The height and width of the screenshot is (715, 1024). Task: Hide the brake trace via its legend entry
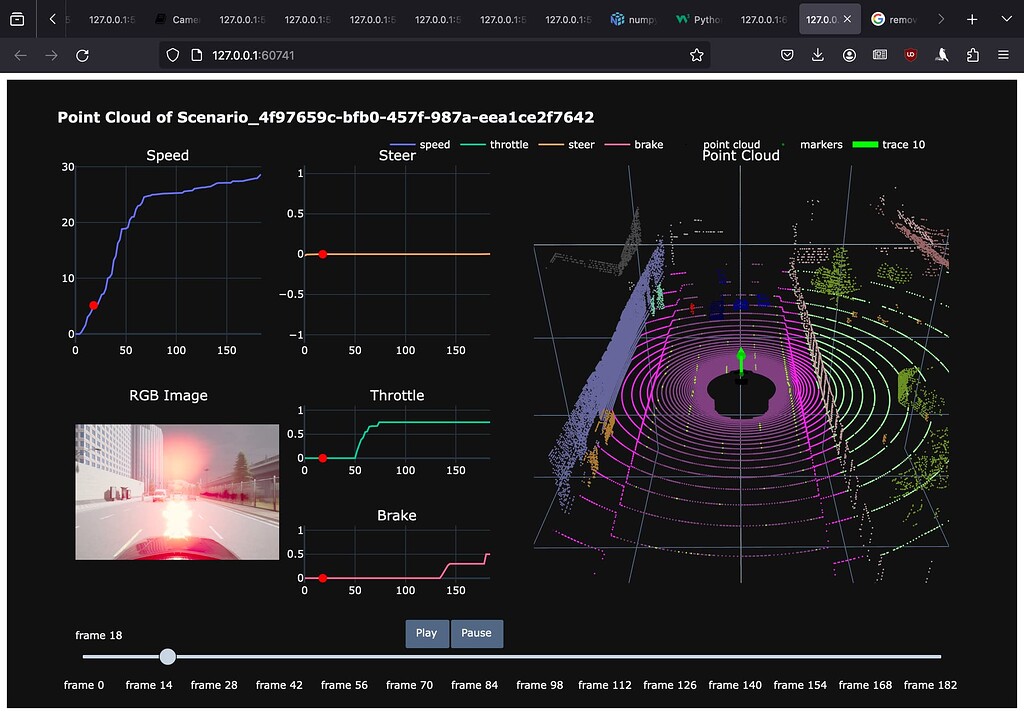[650, 144]
